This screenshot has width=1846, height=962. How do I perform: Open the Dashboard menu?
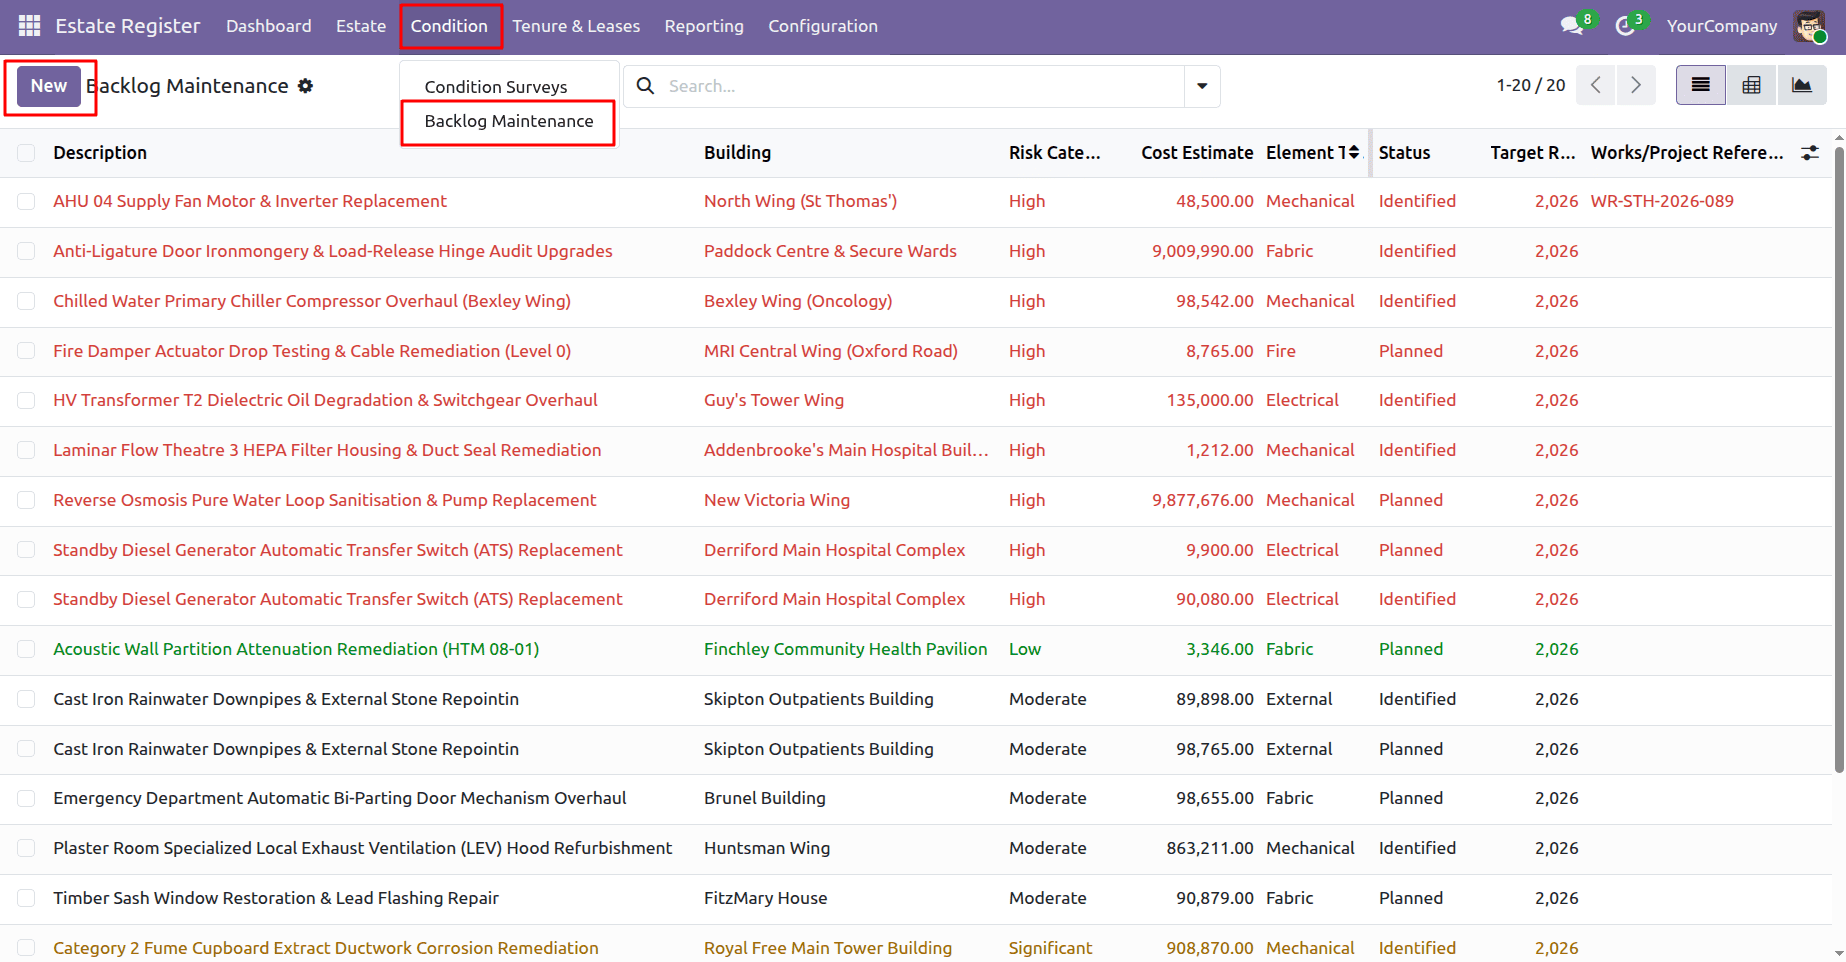tap(269, 26)
